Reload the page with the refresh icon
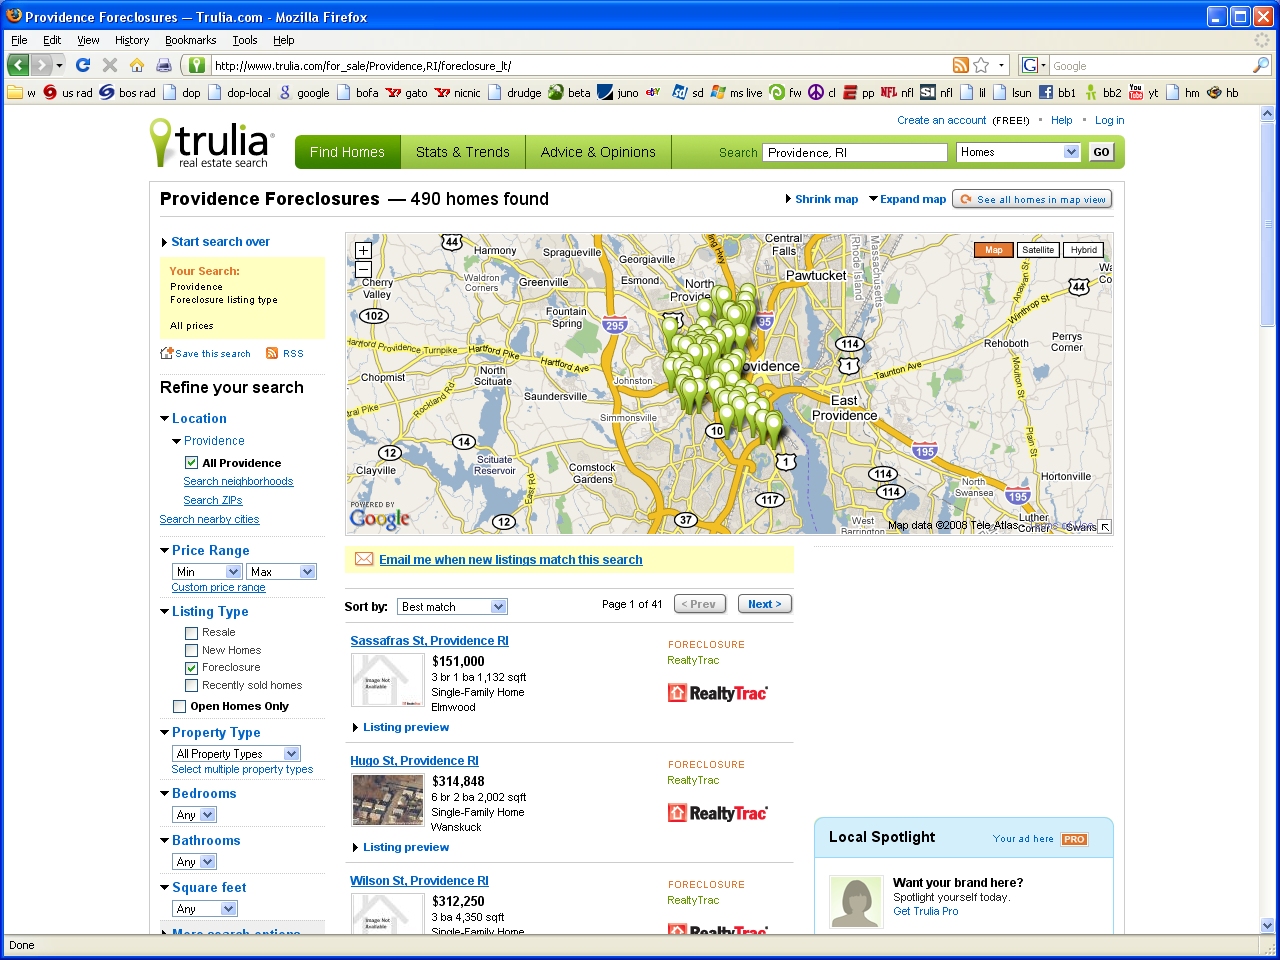Screen dimensions: 1280x960 pos(83,65)
